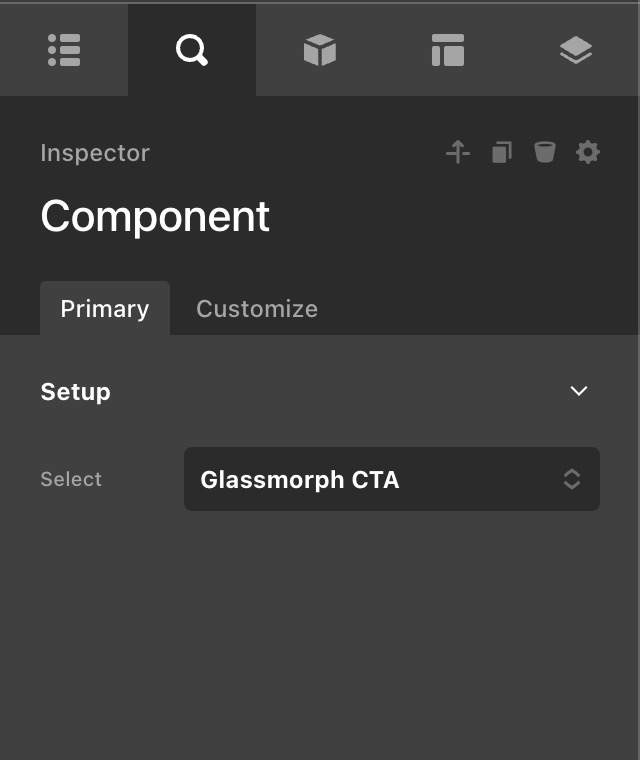640x760 pixels.
Task: Switch to the Customize tab
Action: pos(257,309)
